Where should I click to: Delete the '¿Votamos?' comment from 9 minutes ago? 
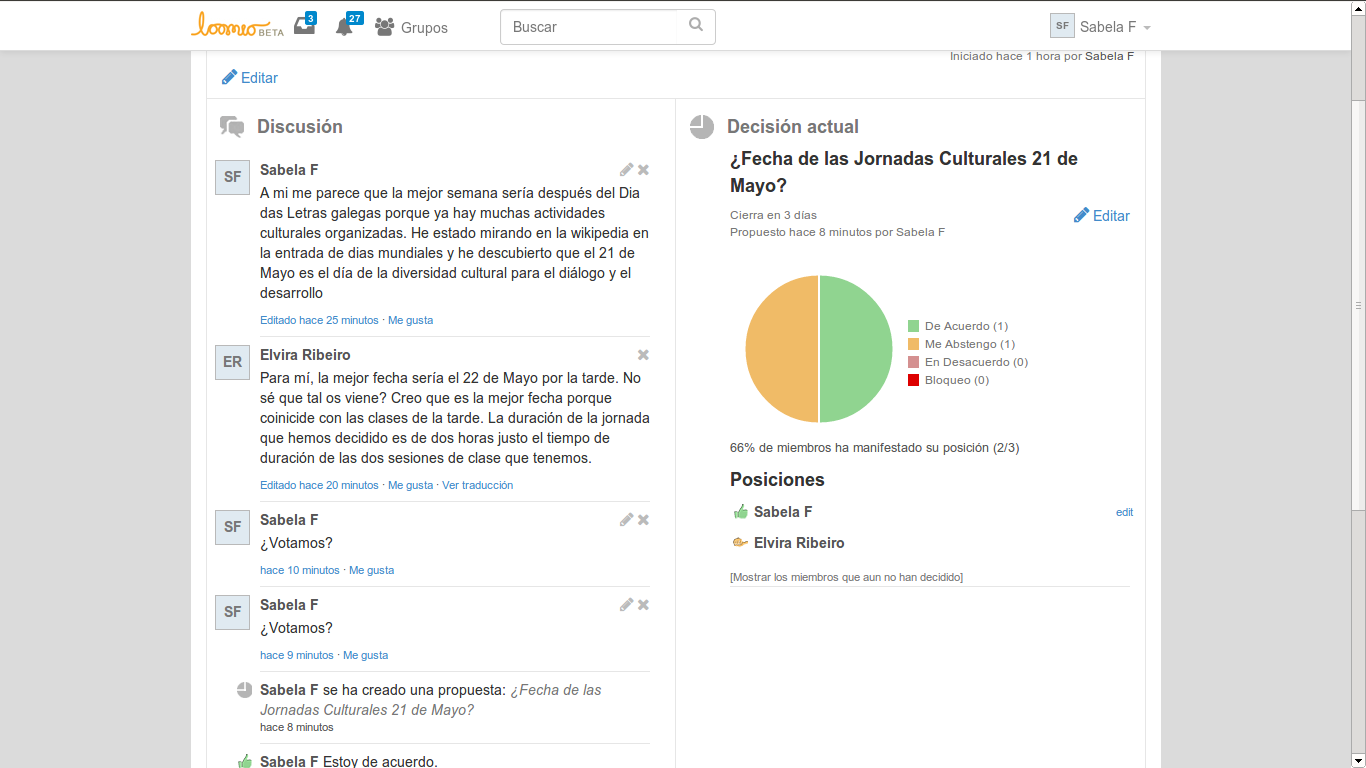tap(643, 605)
